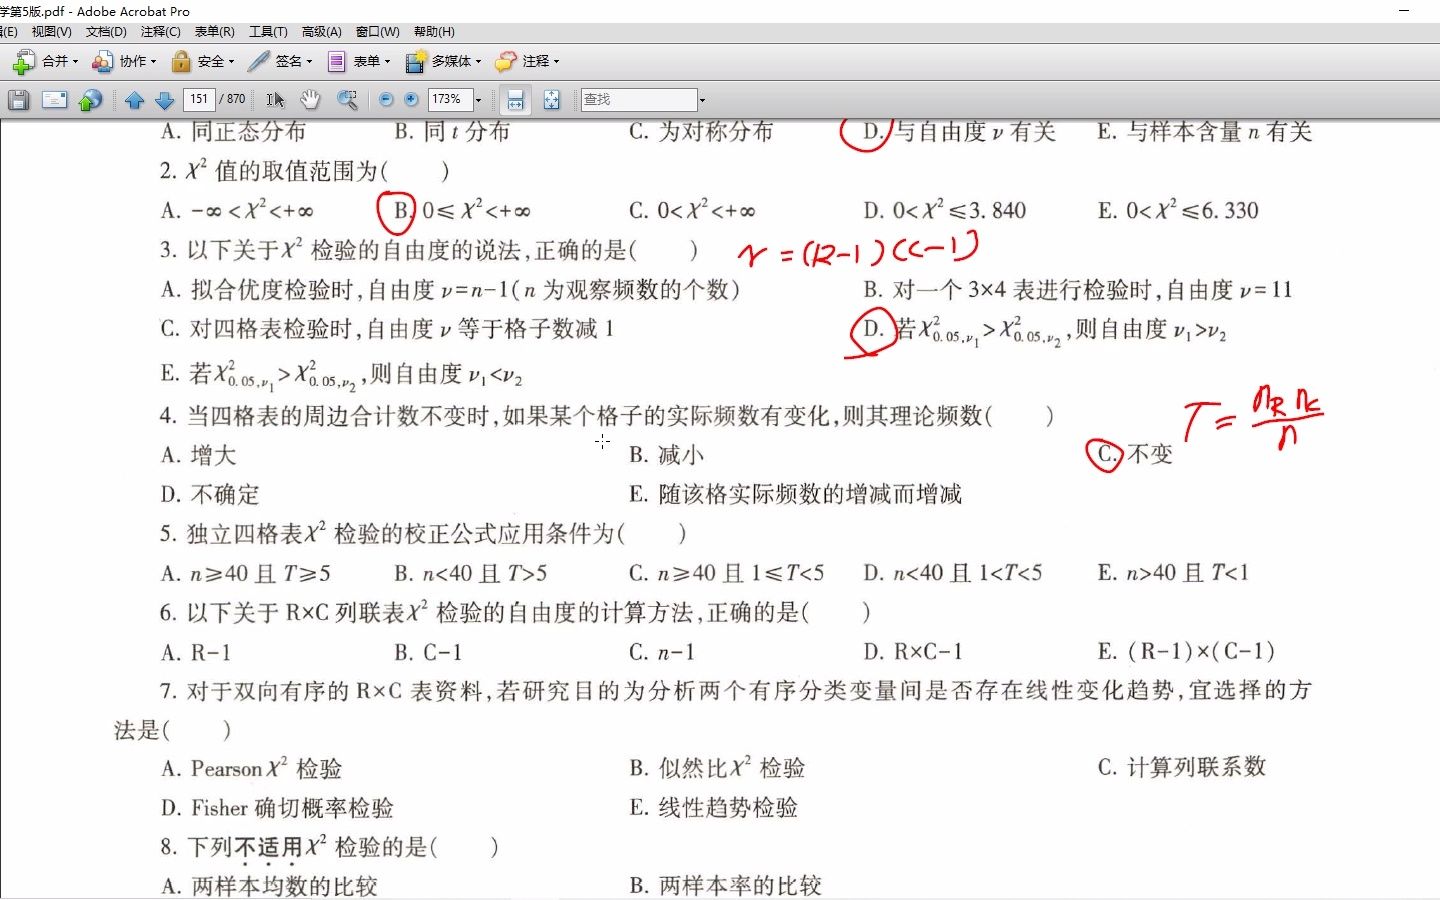
Task: Select the text Select tool icon
Action: pos(275,100)
